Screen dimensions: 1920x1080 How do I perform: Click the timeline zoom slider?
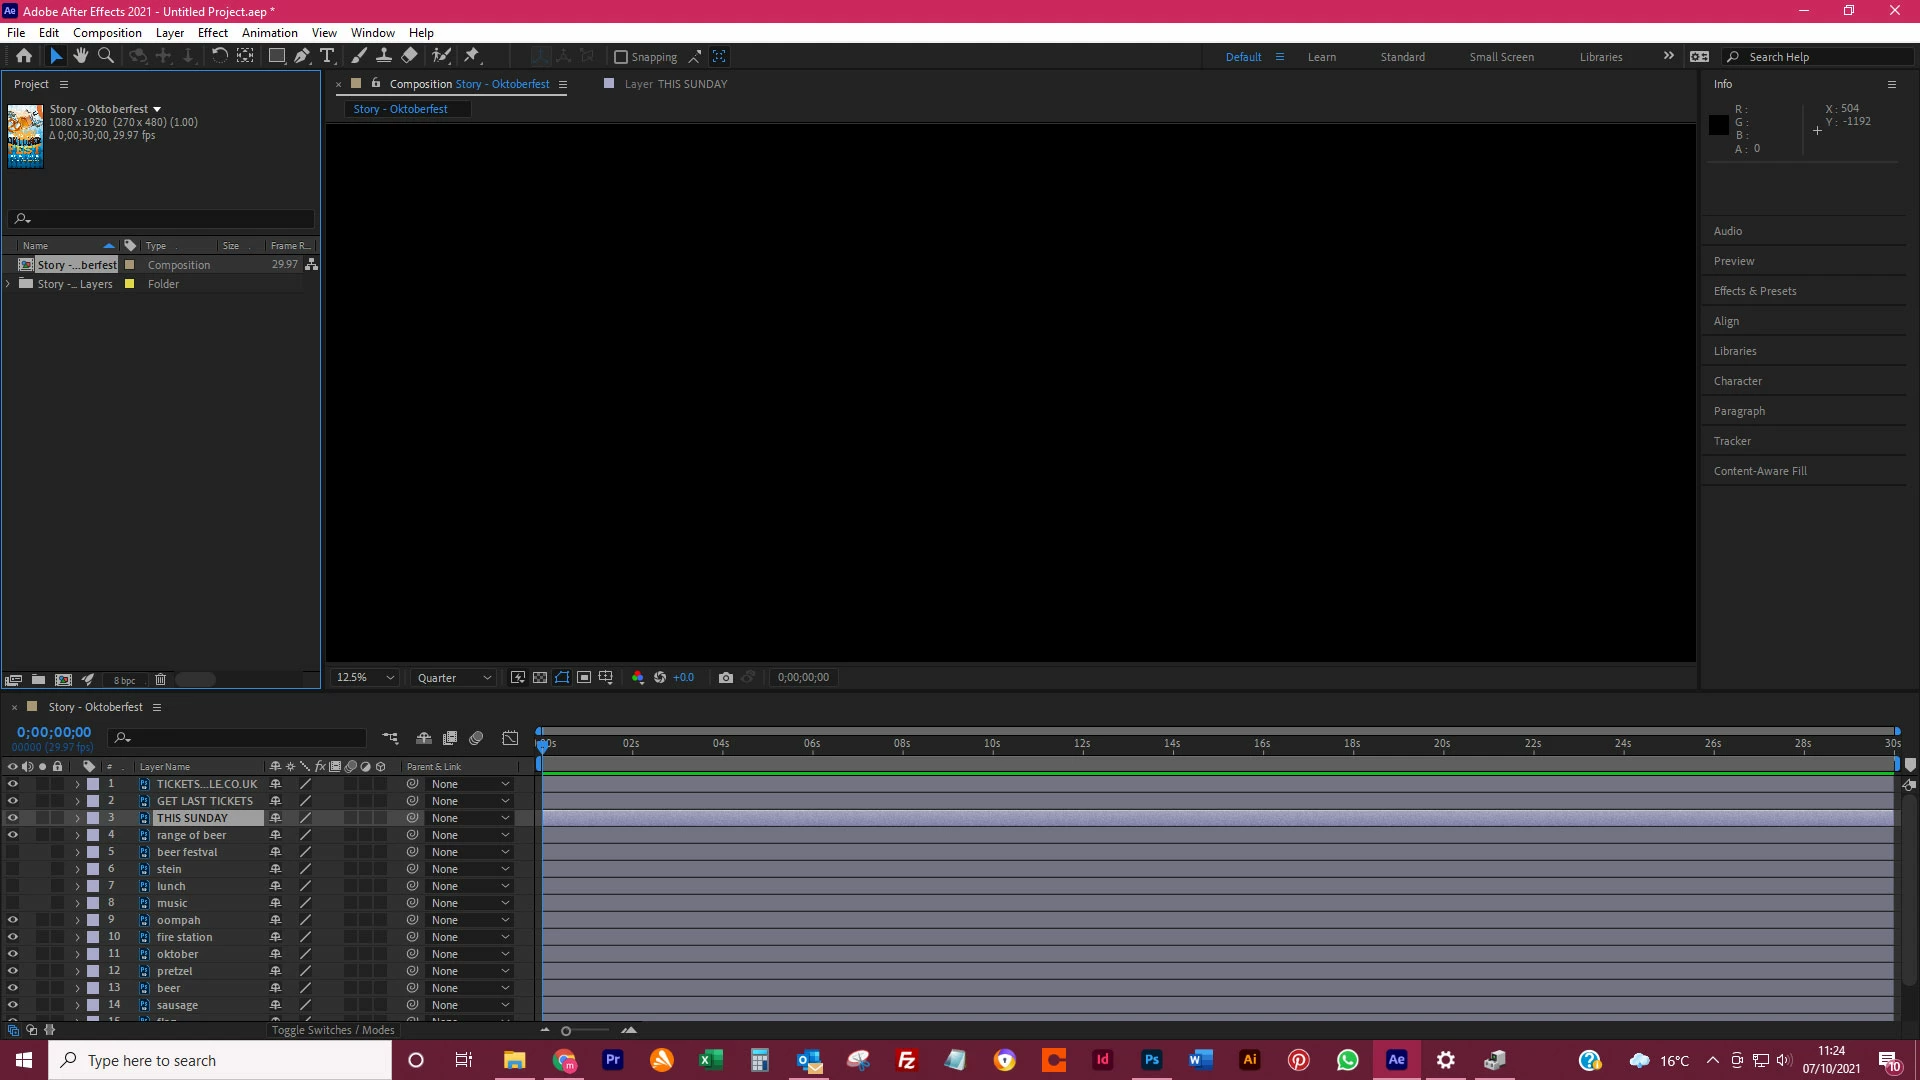566,1030
